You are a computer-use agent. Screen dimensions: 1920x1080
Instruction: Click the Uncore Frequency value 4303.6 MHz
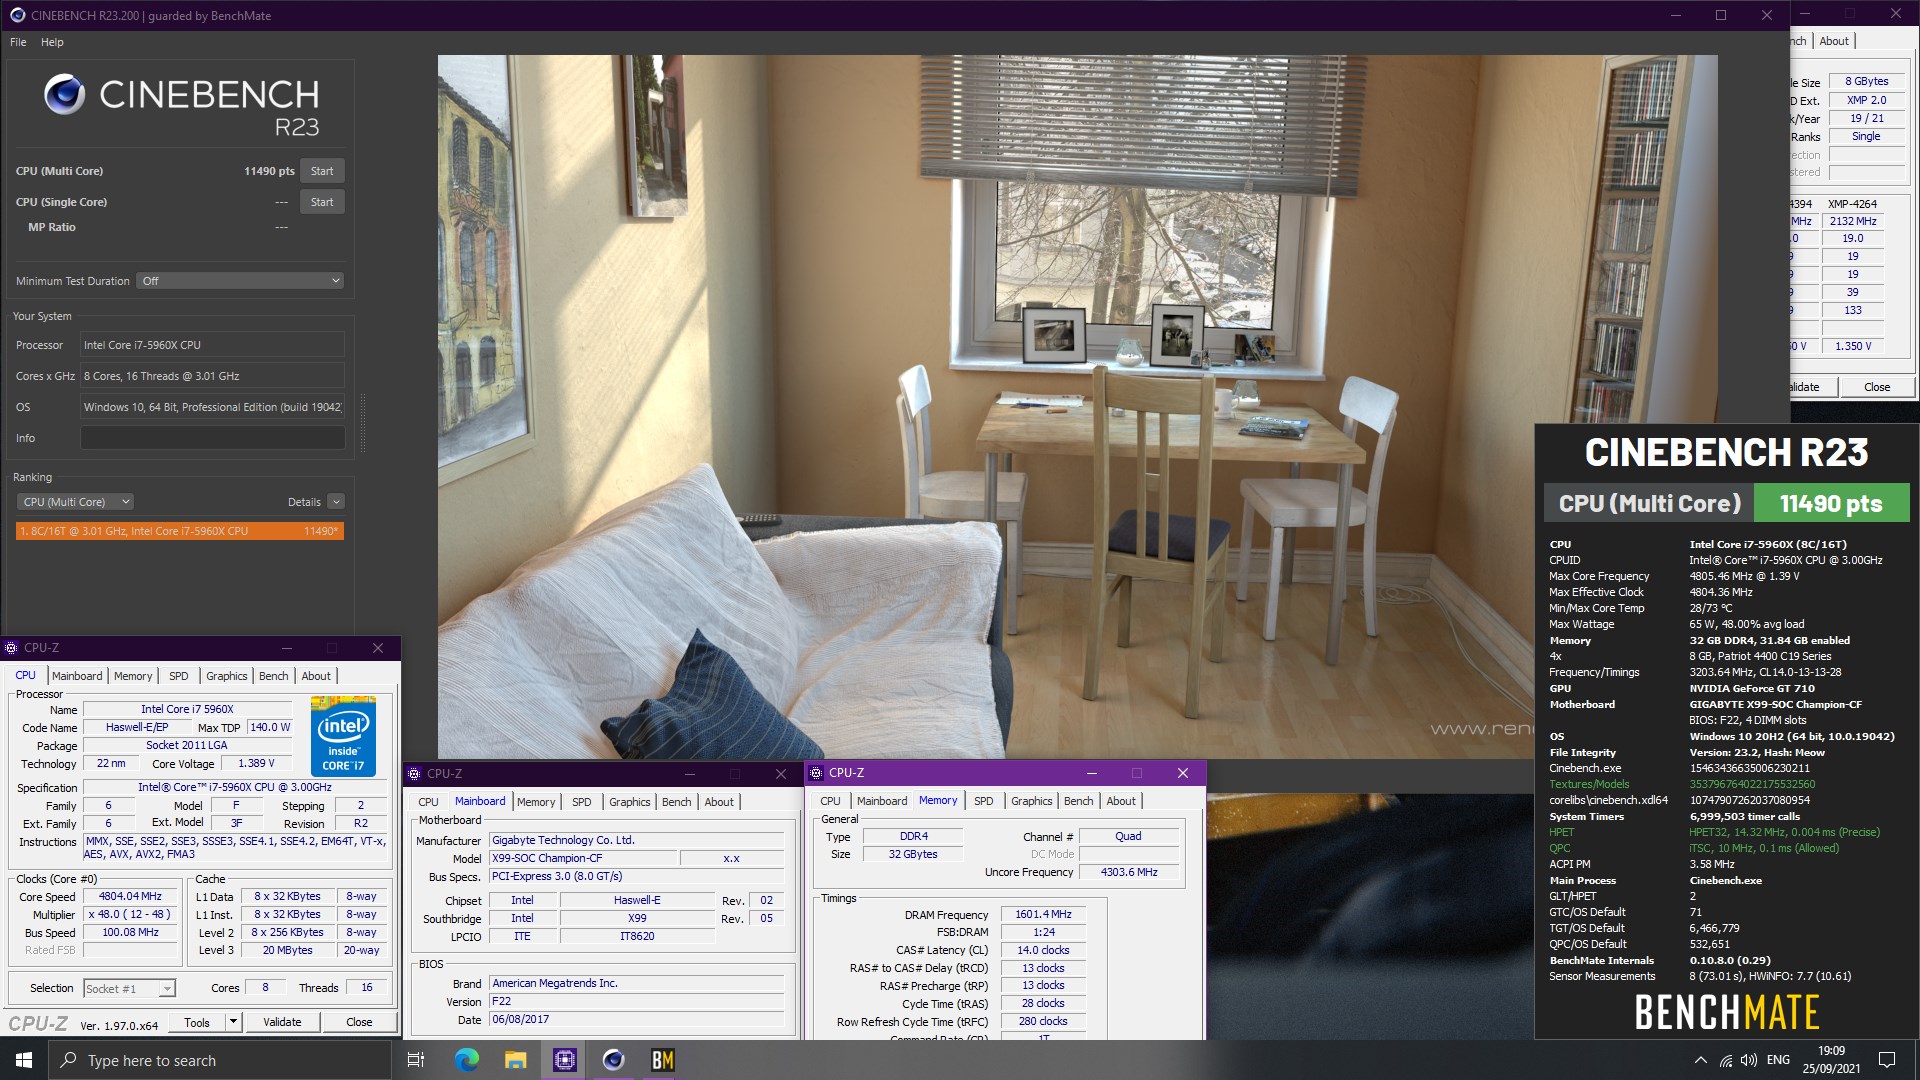click(1129, 872)
